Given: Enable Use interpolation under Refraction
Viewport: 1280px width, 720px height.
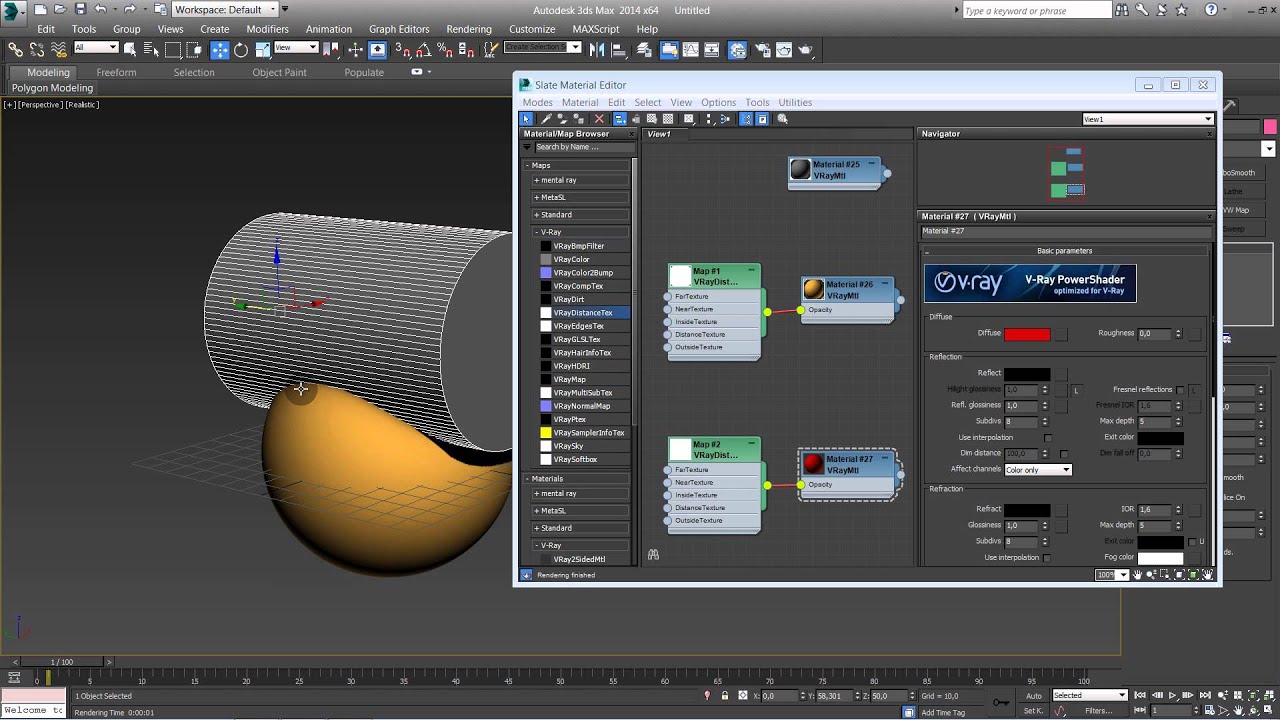Looking at the screenshot, I should pyautogui.click(x=1048, y=558).
